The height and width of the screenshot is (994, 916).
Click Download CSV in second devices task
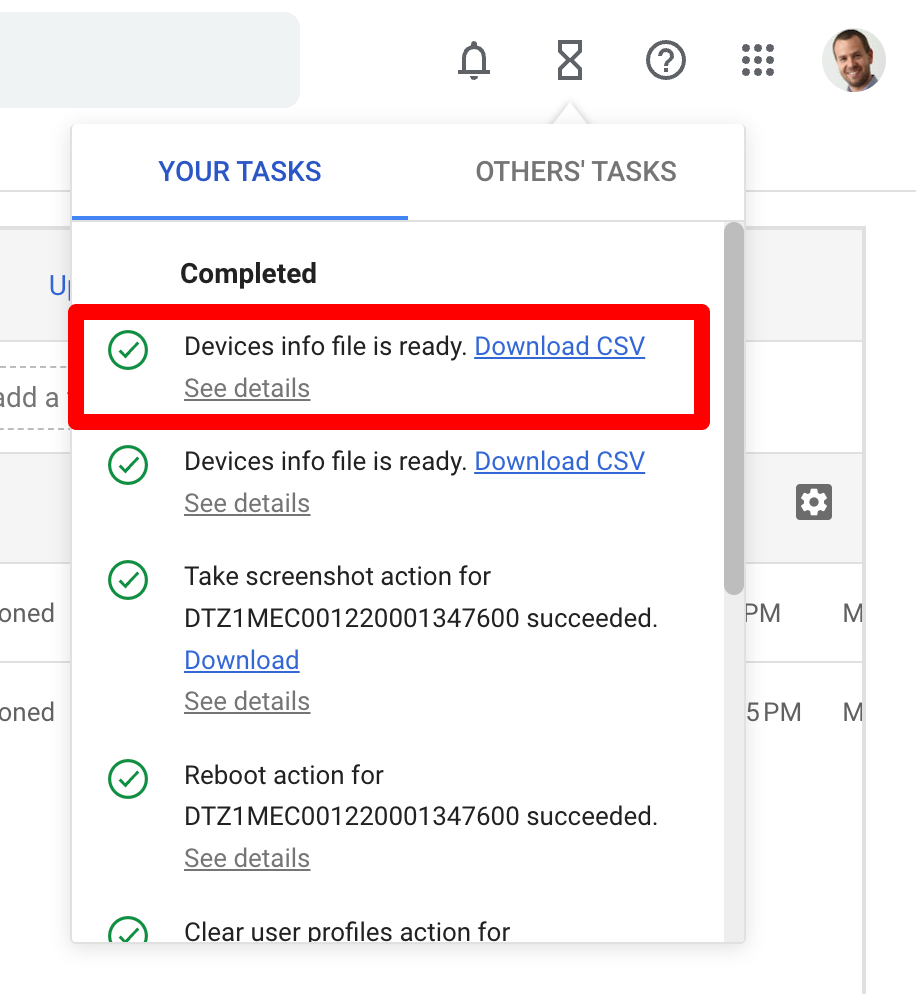[559, 461]
